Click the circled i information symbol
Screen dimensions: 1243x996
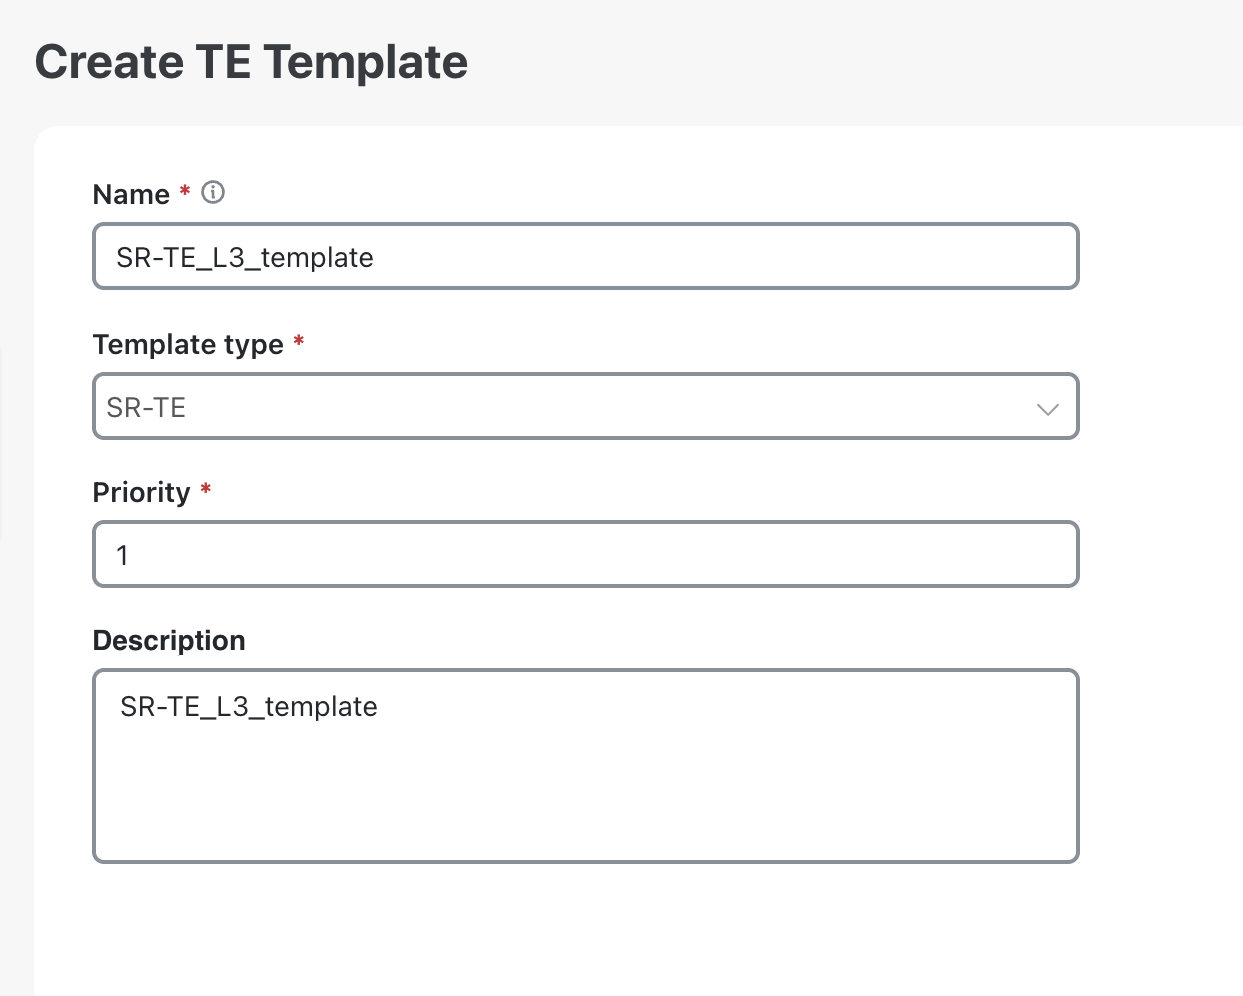[213, 192]
